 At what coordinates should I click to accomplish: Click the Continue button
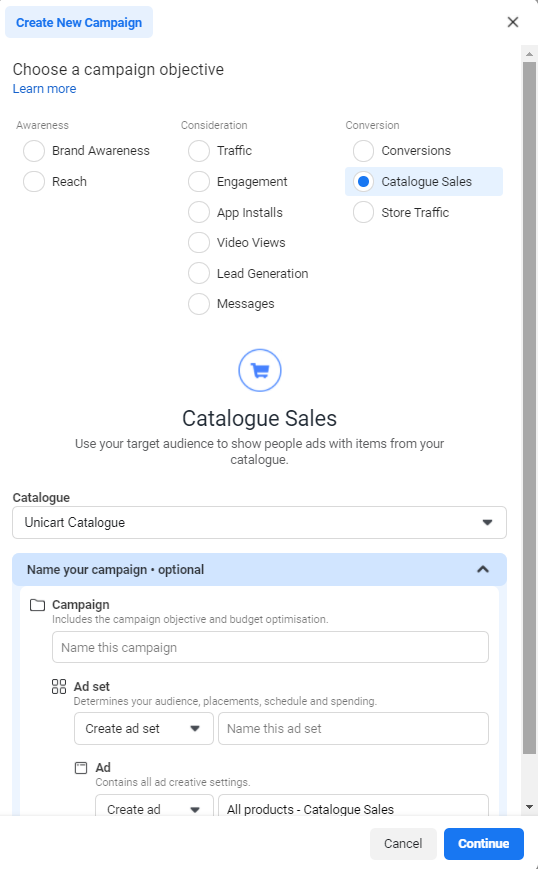point(484,844)
